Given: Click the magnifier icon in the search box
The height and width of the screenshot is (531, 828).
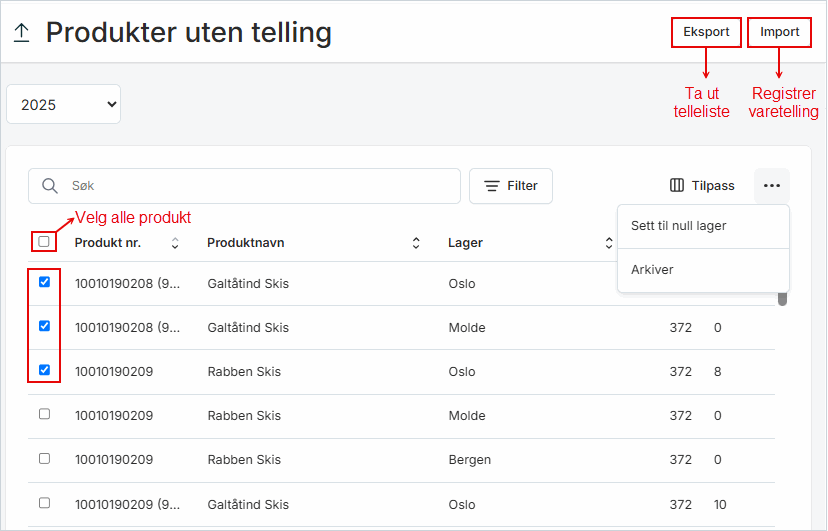Looking at the screenshot, I should [x=49, y=186].
